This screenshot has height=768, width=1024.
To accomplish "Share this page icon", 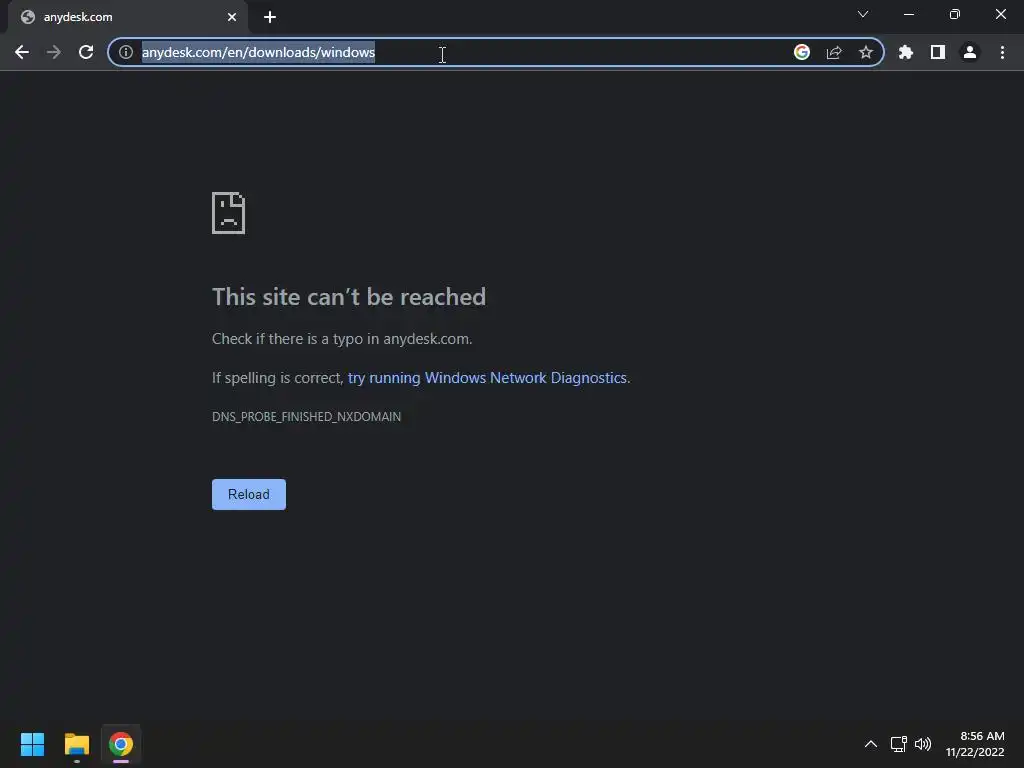I will tap(834, 52).
